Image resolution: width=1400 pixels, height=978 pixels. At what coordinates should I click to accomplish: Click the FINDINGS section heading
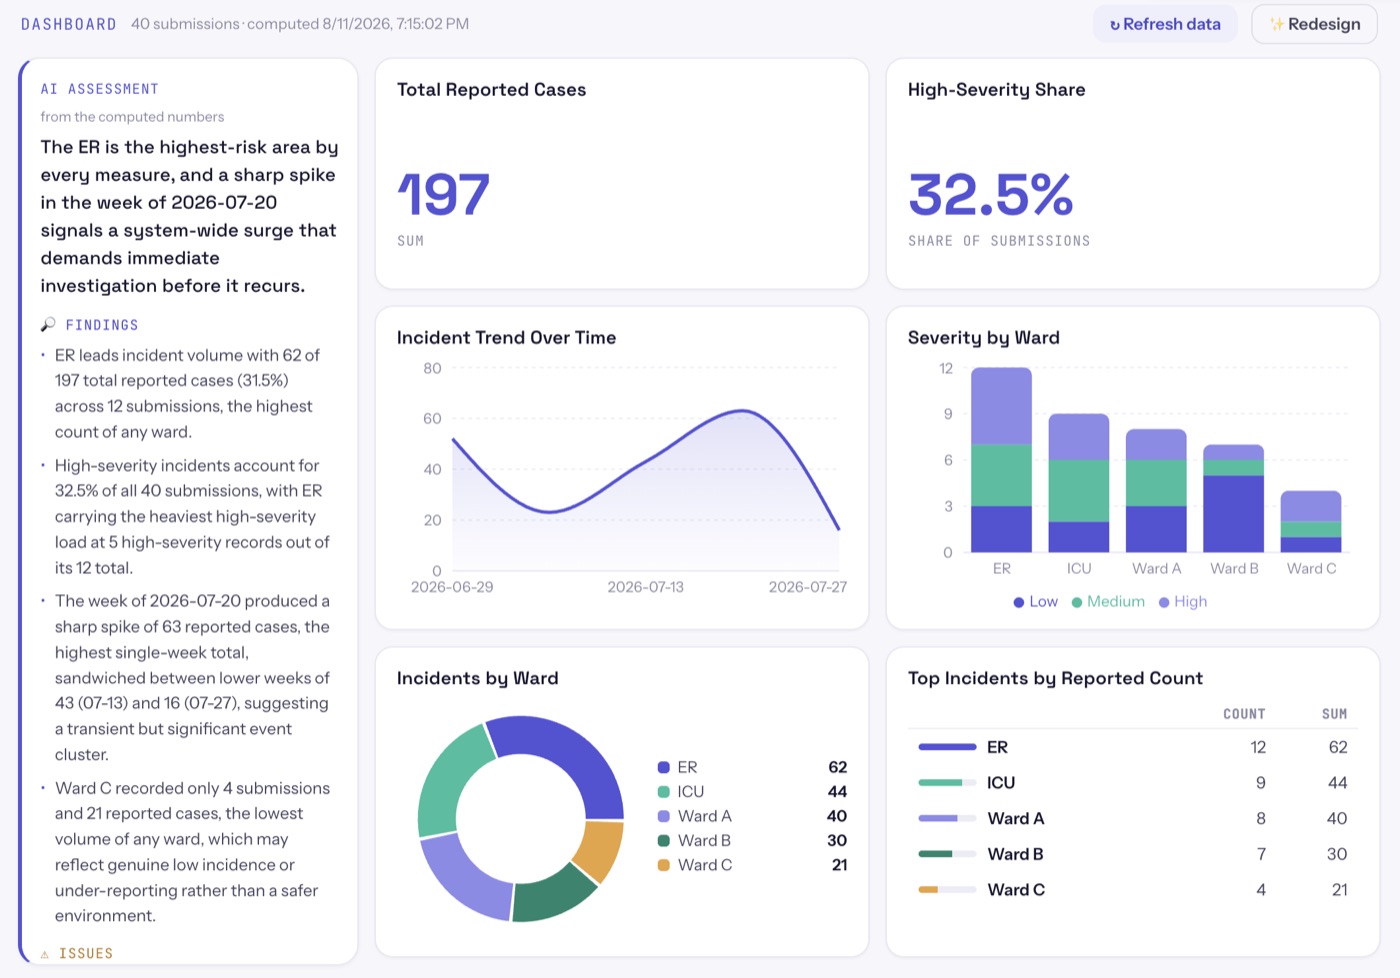tap(102, 325)
